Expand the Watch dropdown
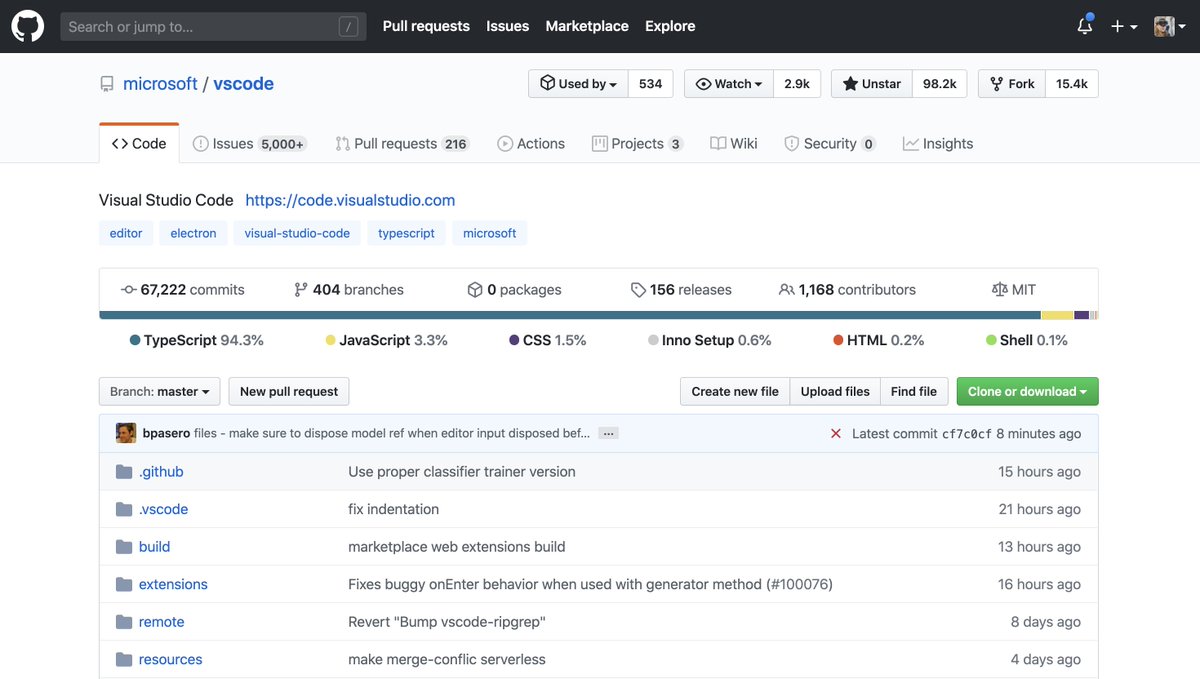 pyautogui.click(x=729, y=84)
